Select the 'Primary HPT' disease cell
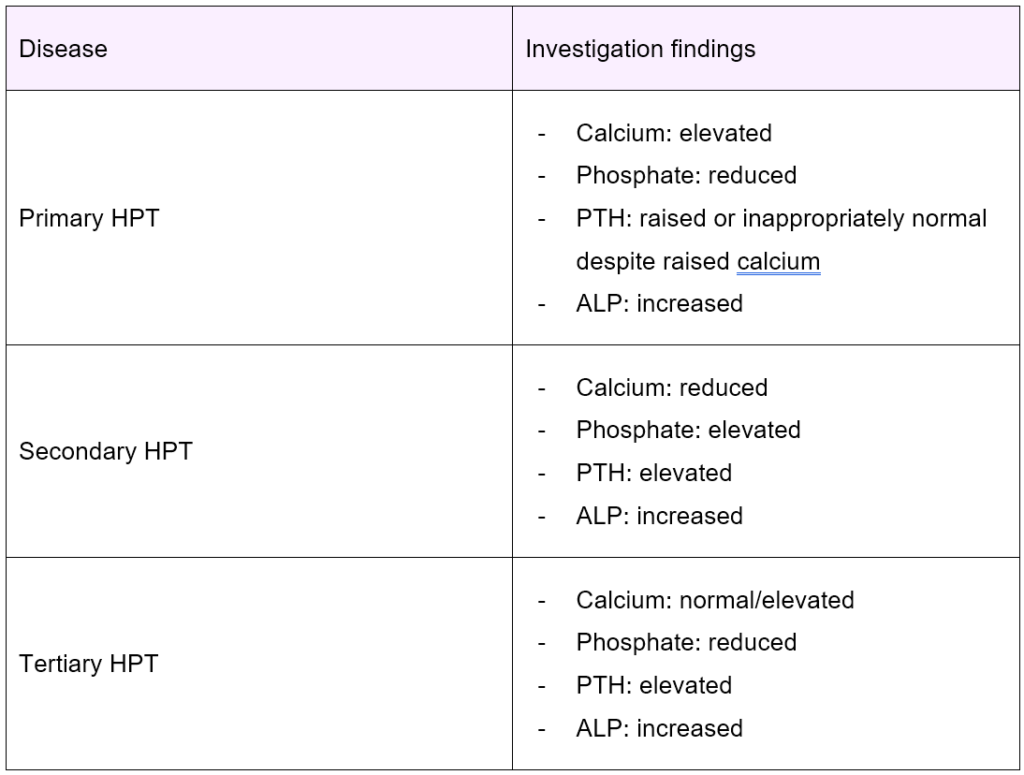The width and height of the screenshot is (1024, 775). pos(89,218)
